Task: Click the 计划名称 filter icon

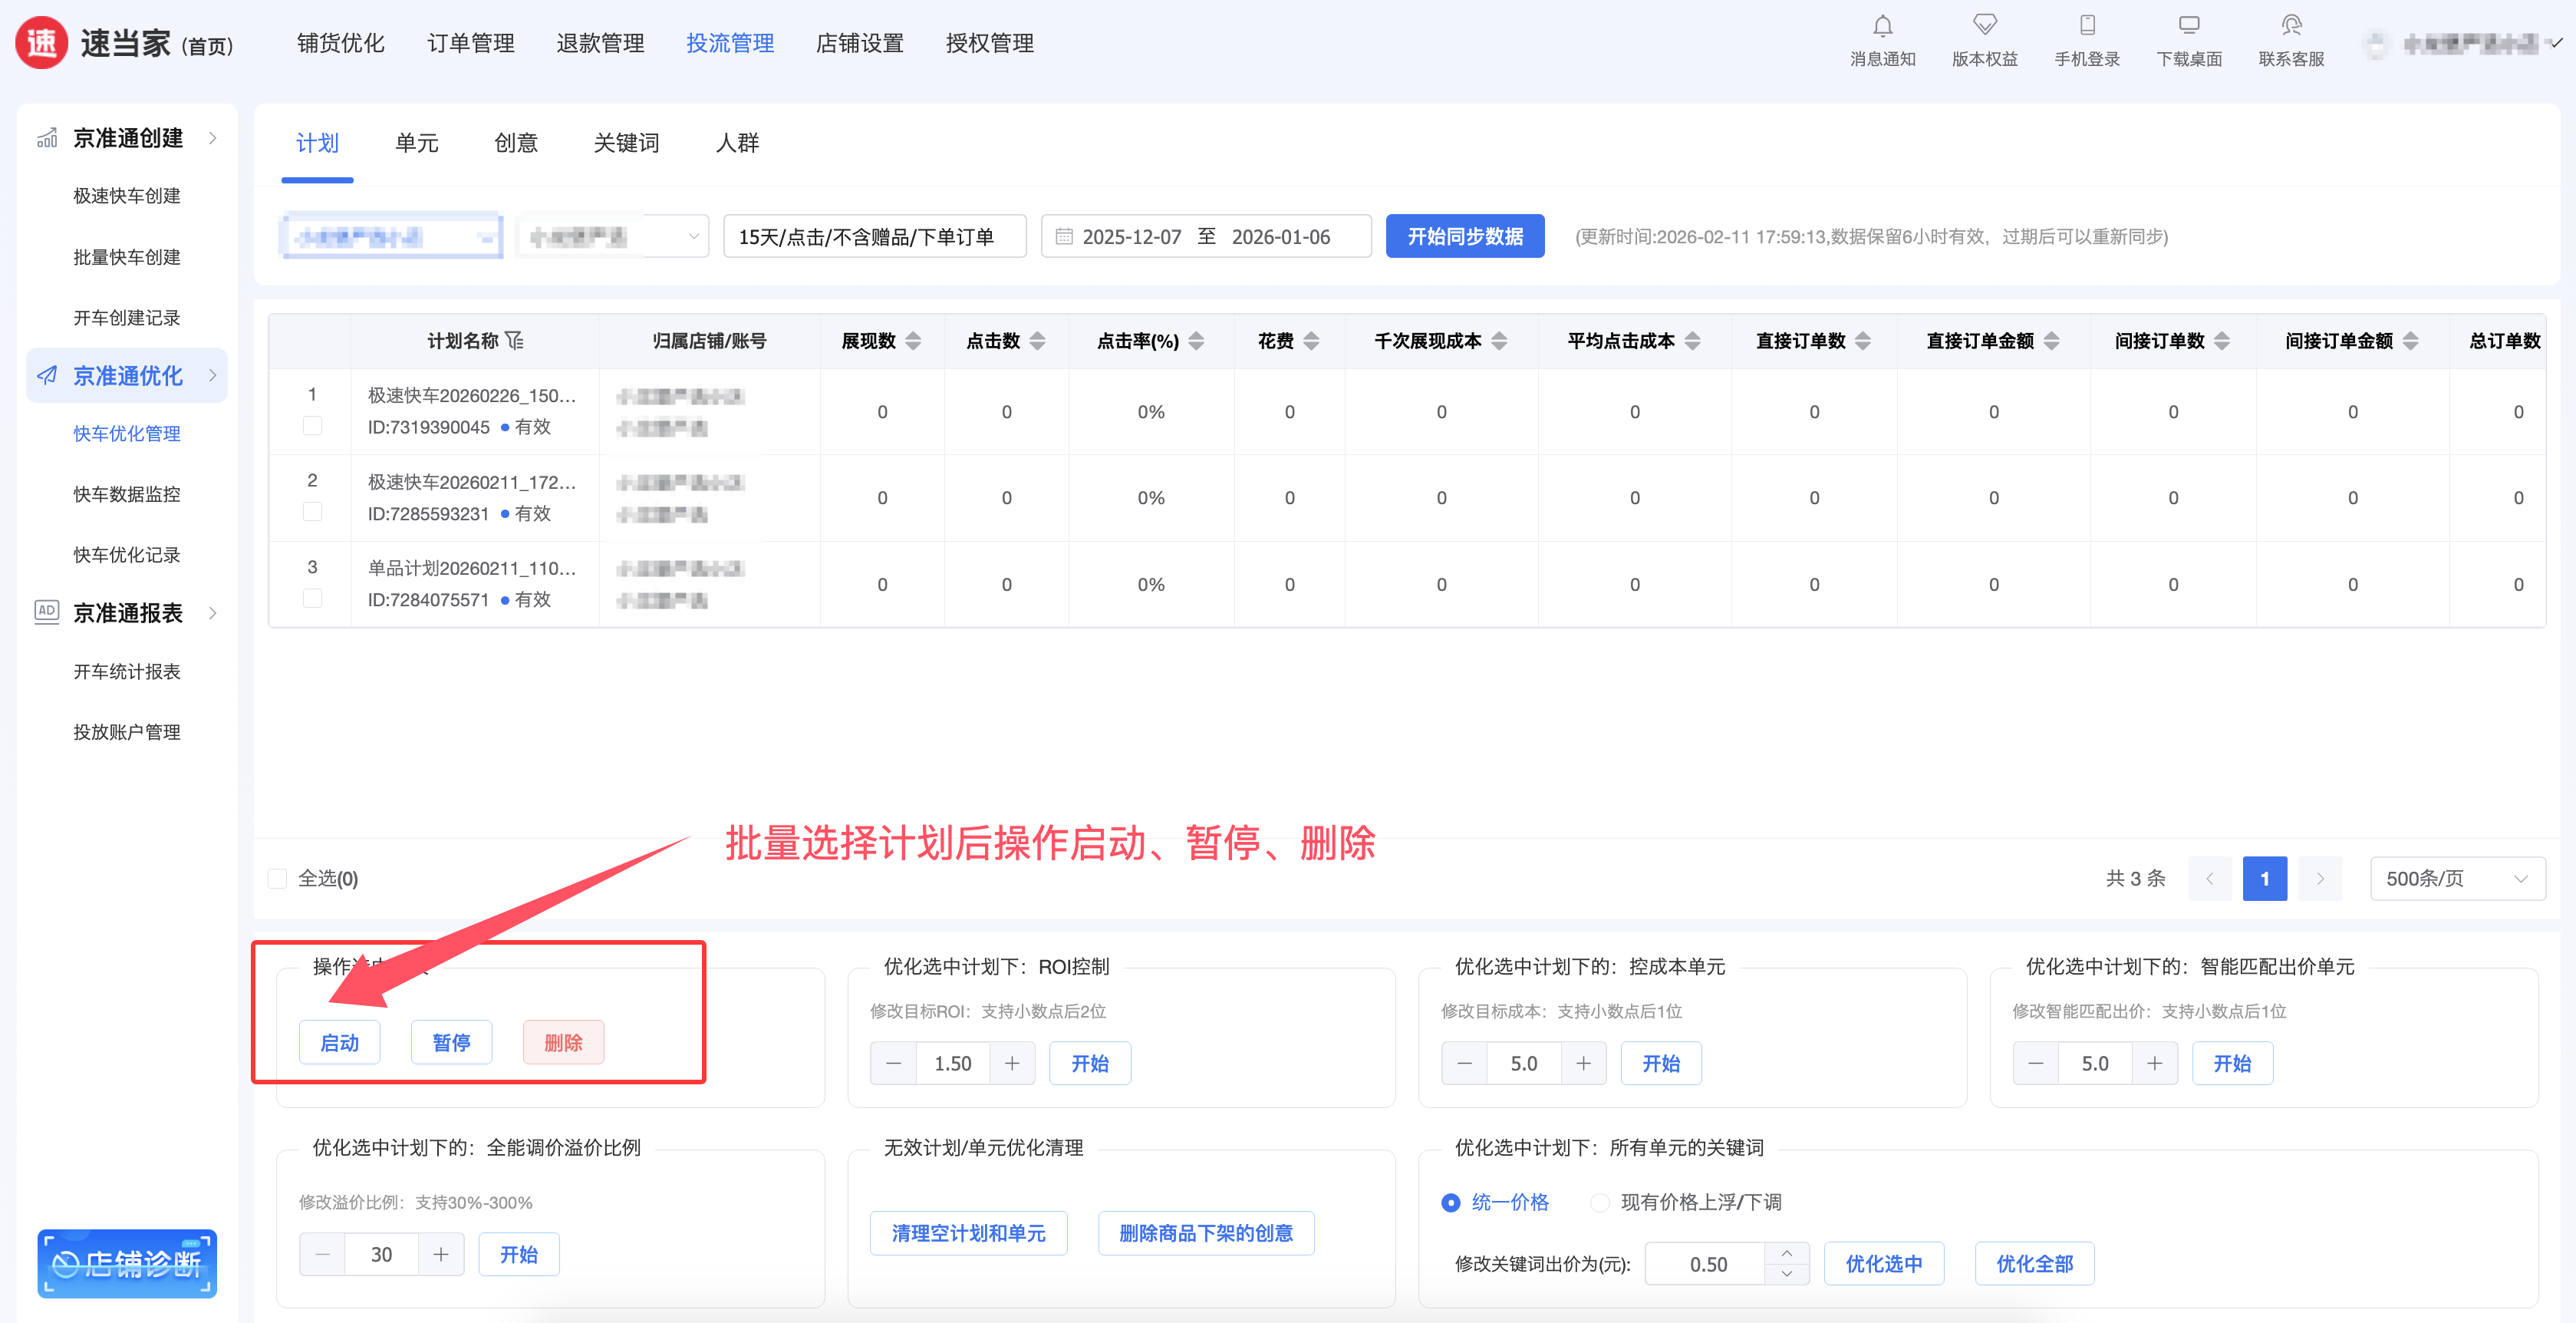Action: click(x=515, y=341)
